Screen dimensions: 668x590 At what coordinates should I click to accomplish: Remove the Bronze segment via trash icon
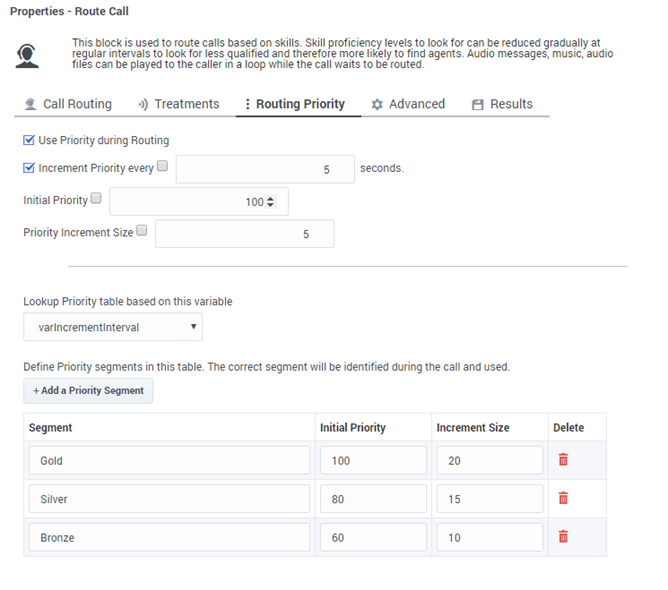(563, 537)
